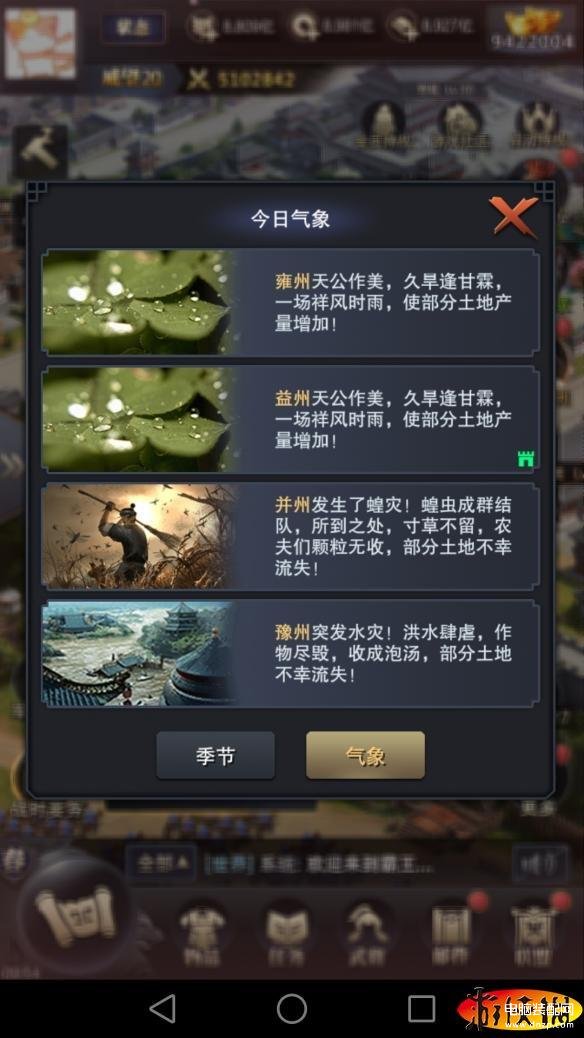Open the banner icon at far right of bottom bar
Screen dimensions: 584x1038
click(x=535, y=933)
